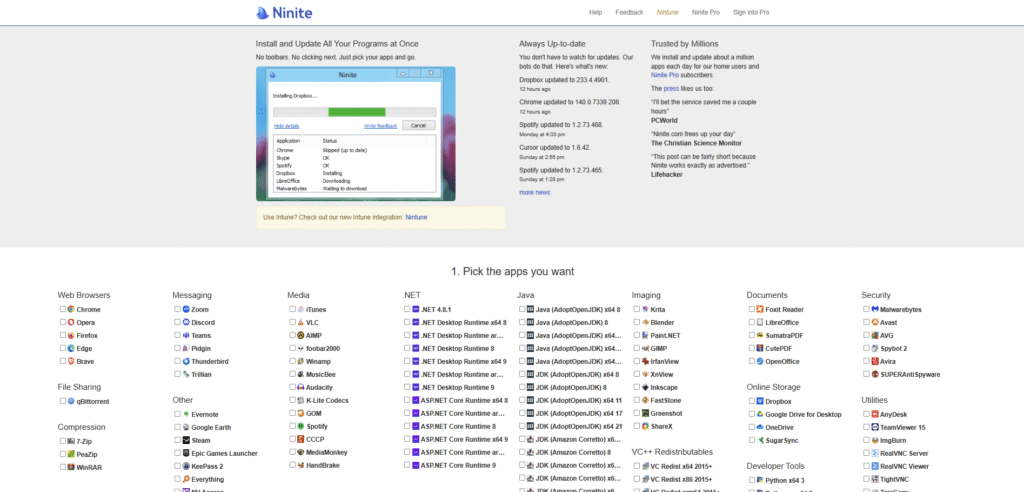This screenshot has height=492, width=1024.
Task: Tick the Google Earth checkbox
Action: click(x=178, y=427)
